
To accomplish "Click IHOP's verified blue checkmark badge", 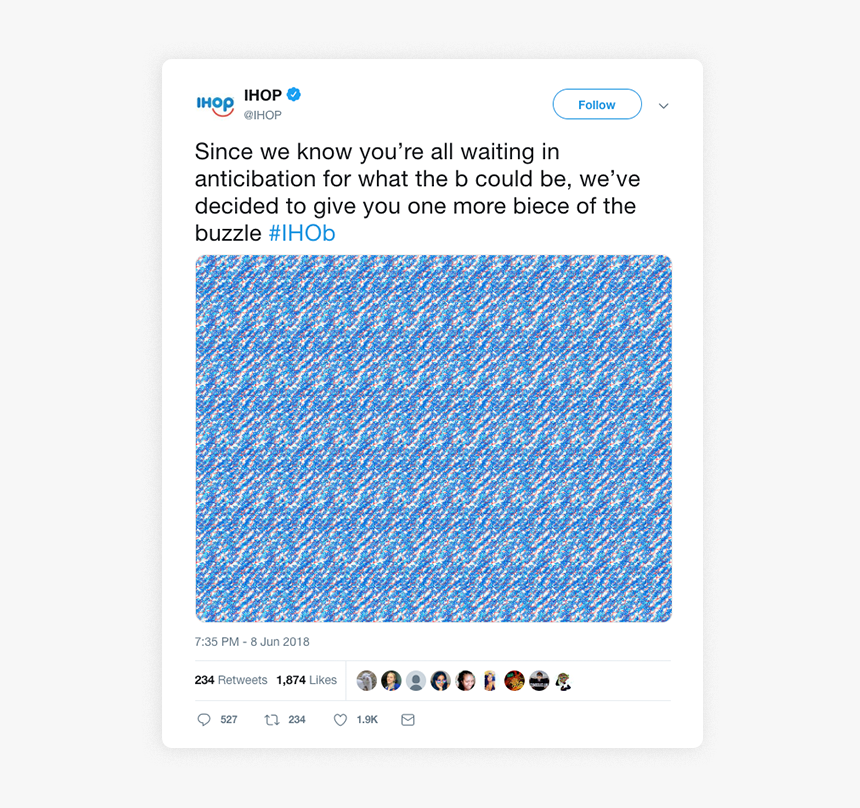I will [x=293, y=93].
